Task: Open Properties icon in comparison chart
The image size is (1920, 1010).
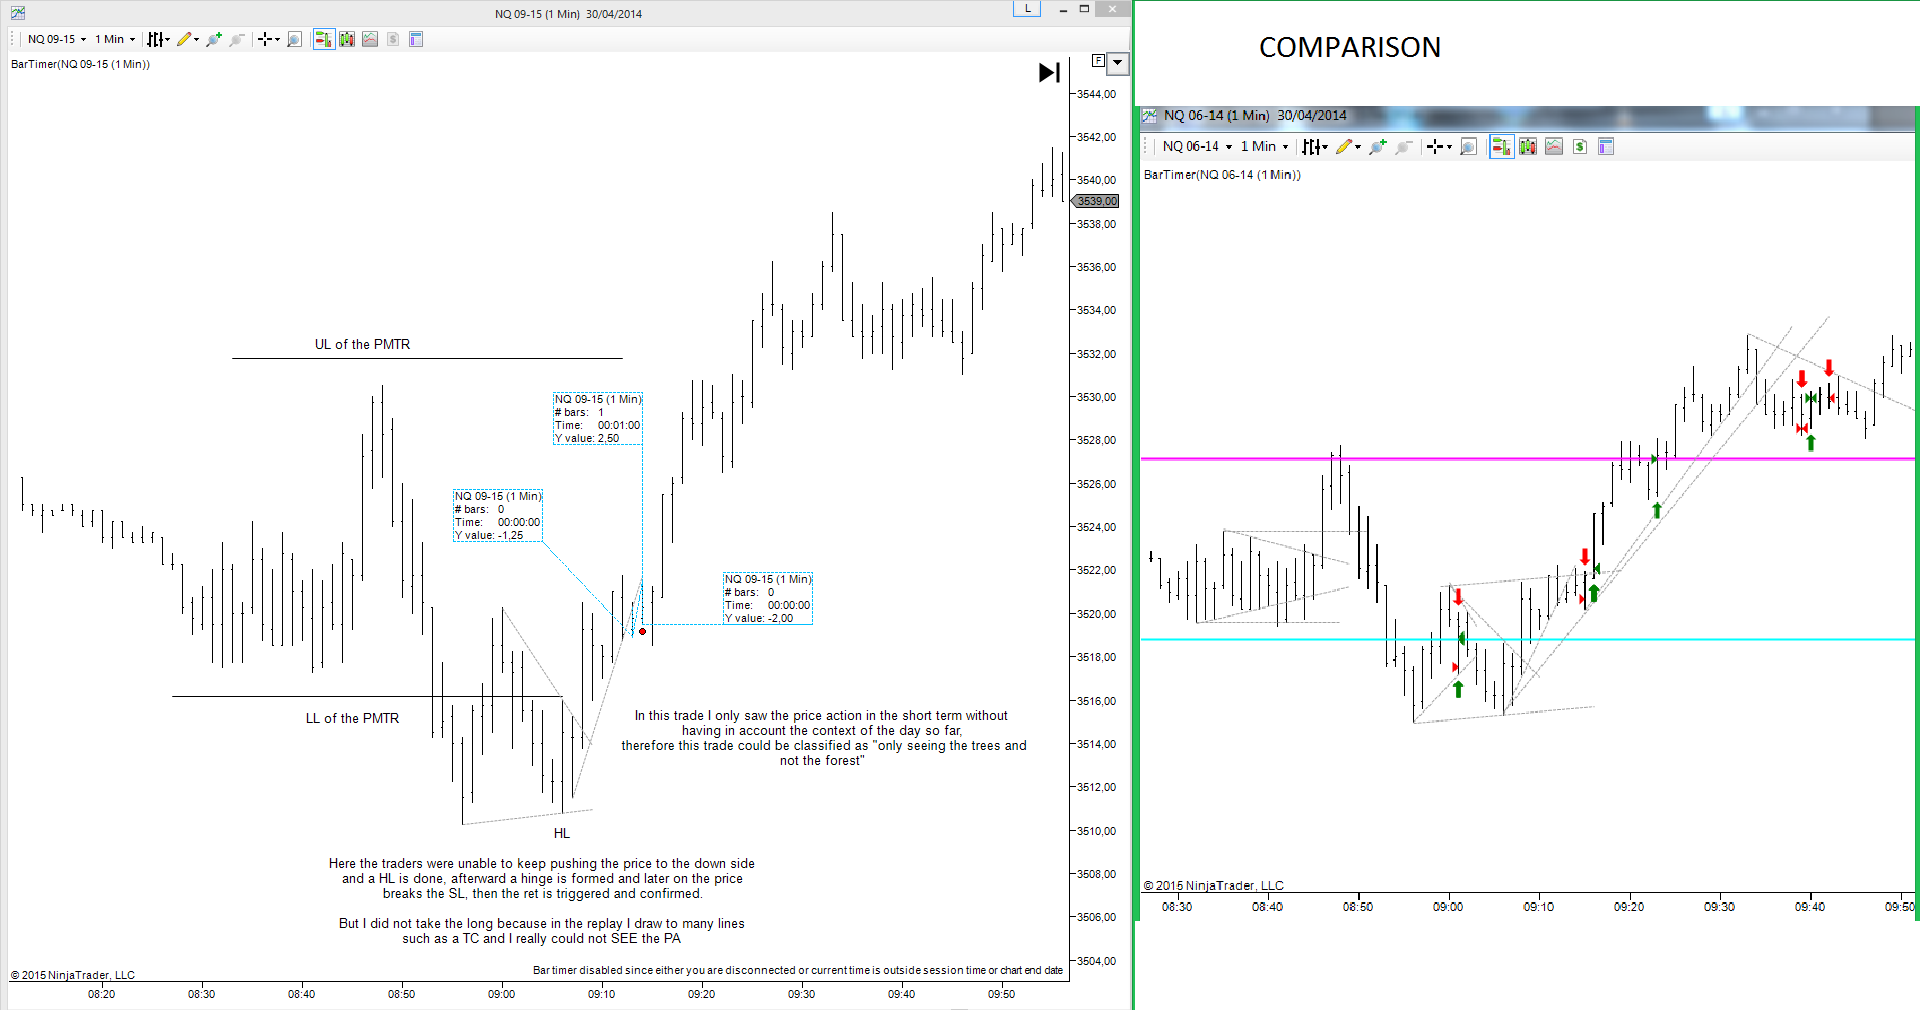Action: pyautogui.click(x=1606, y=146)
